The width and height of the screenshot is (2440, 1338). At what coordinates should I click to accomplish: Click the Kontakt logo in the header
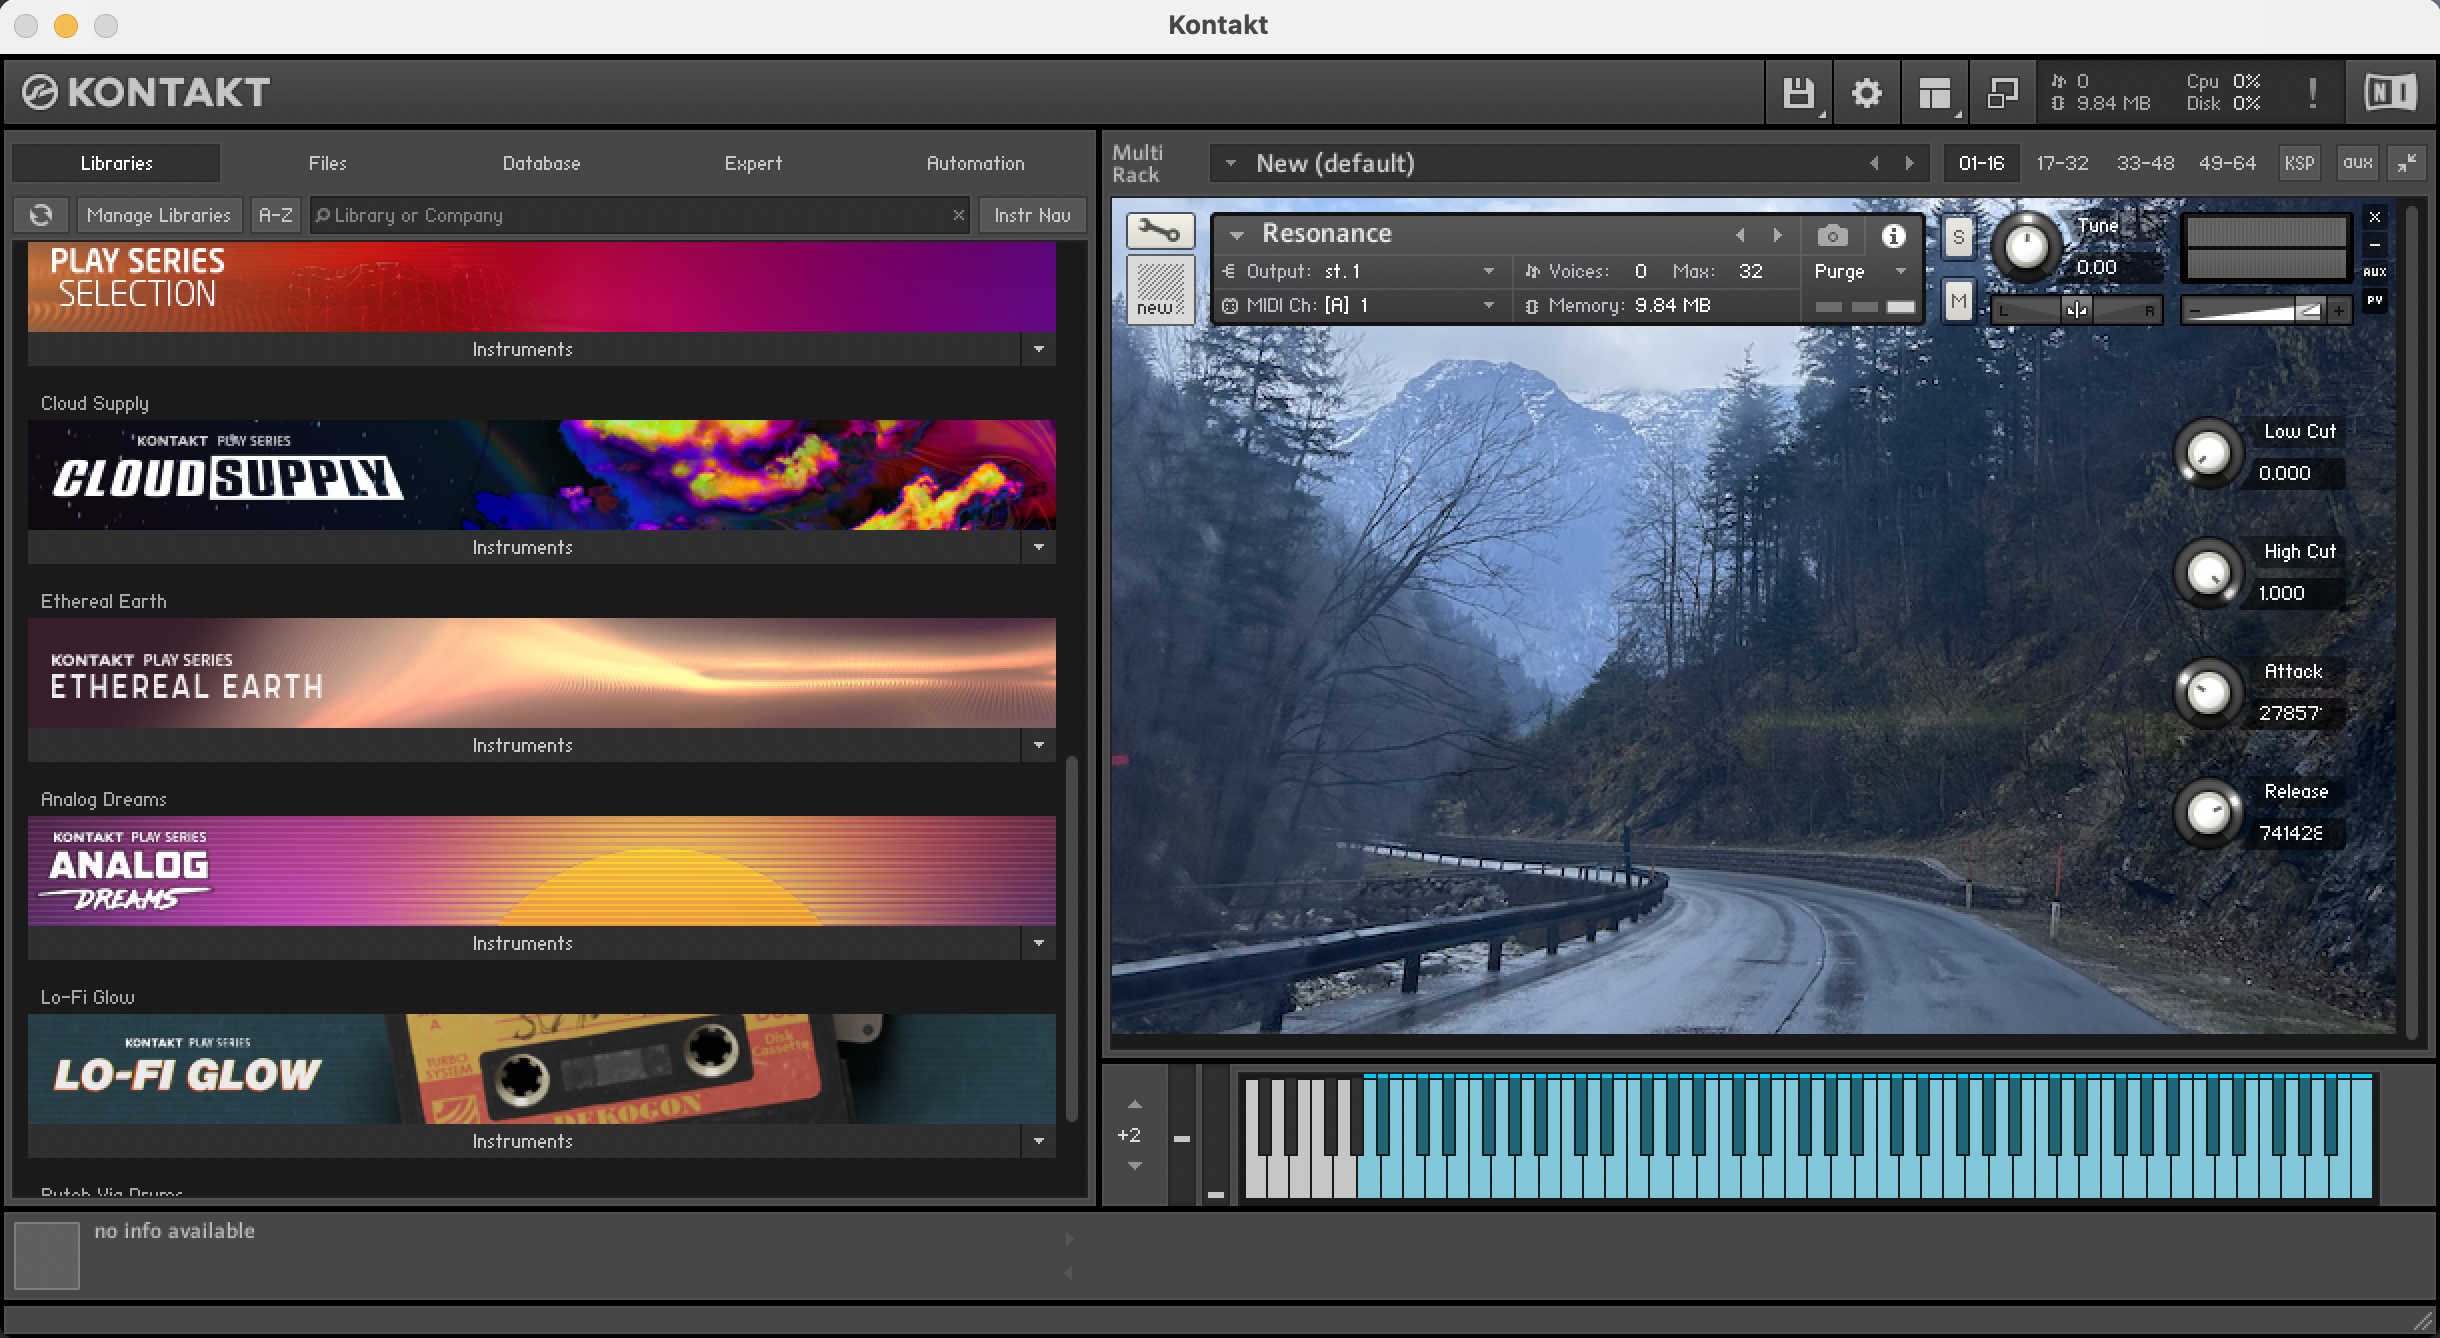[x=146, y=93]
